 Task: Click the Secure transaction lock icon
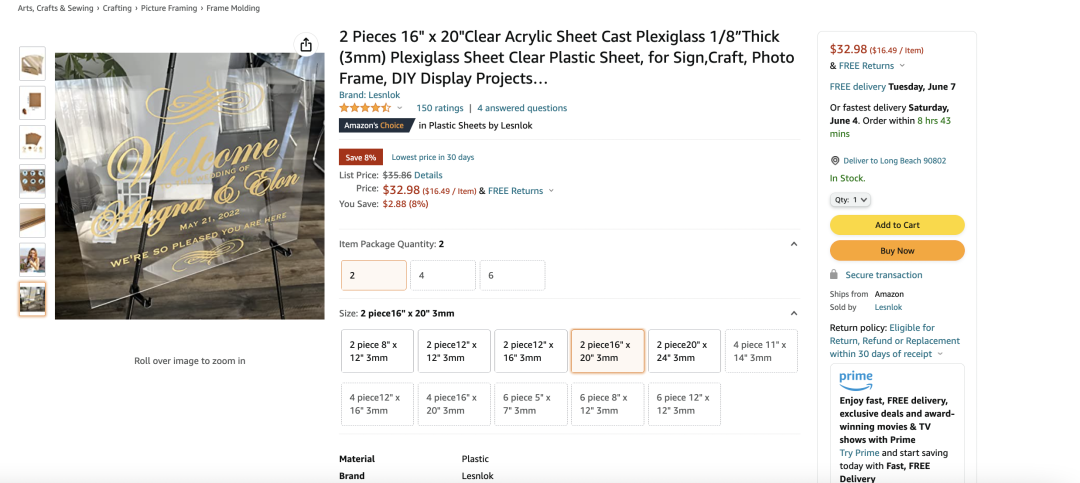(834, 275)
